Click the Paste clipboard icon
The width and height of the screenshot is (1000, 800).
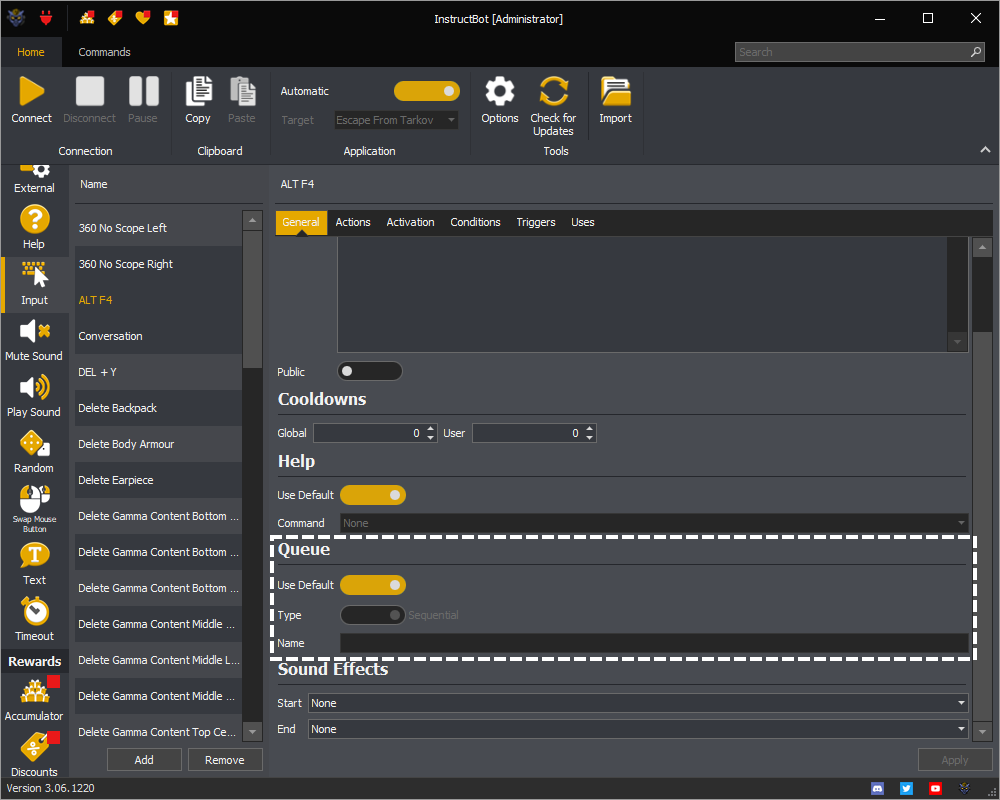(242, 91)
